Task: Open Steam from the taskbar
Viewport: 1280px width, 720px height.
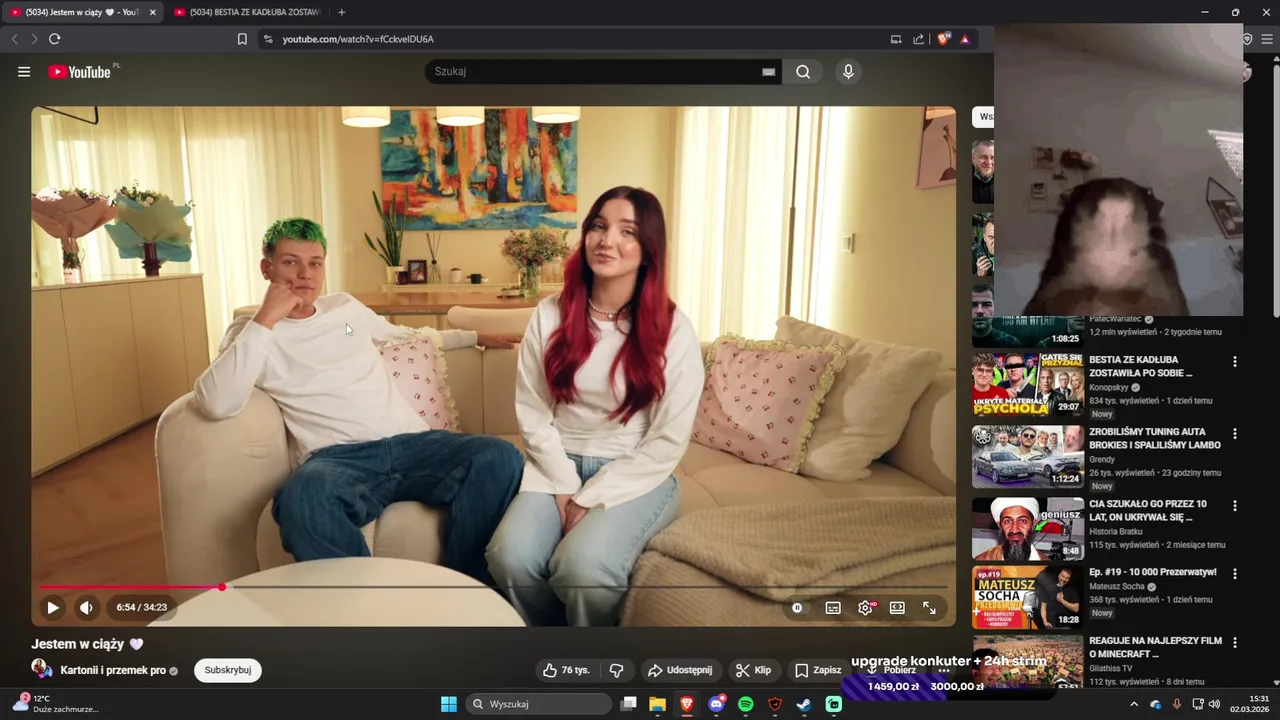Action: (804, 704)
